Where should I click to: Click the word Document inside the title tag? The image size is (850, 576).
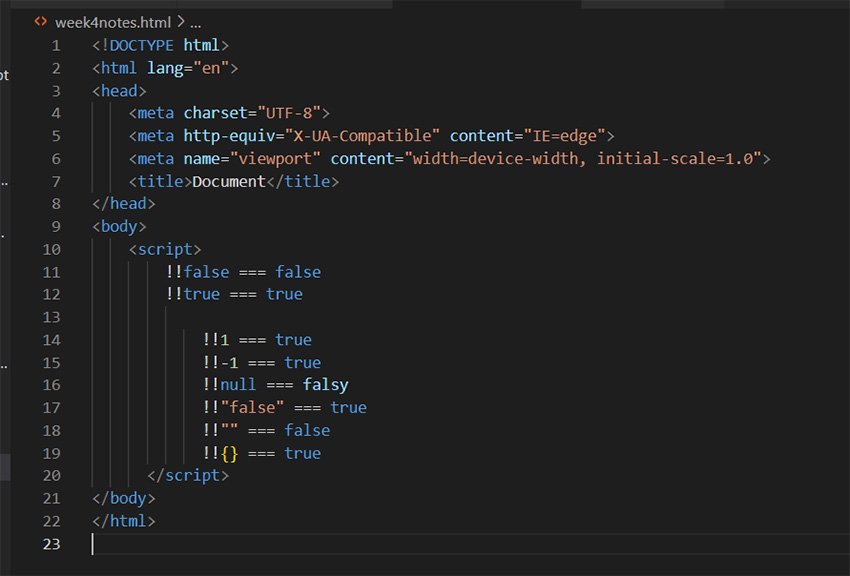coord(229,181)
